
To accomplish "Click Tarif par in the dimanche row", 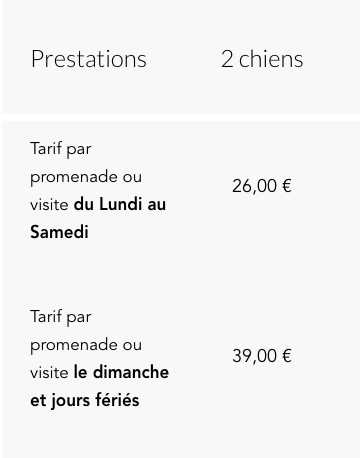I will pos(61,317).
